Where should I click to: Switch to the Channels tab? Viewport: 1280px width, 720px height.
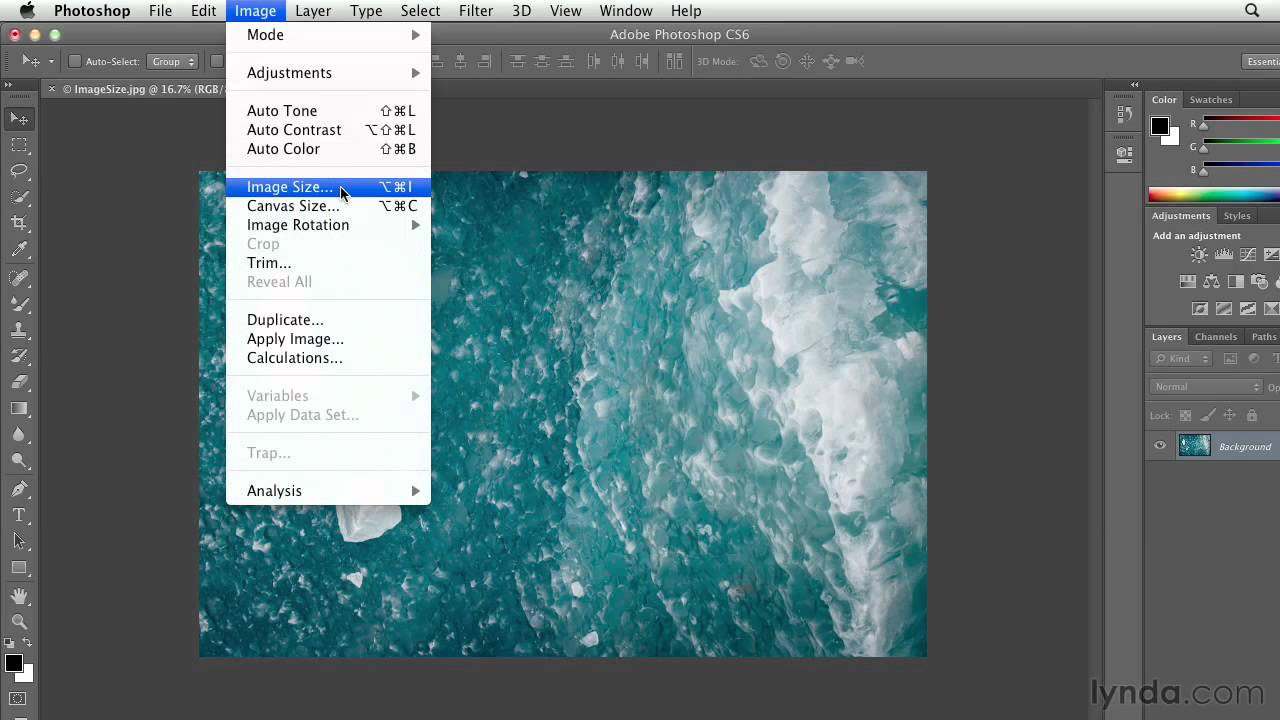pyautogui.click(x=1215, y=337)
